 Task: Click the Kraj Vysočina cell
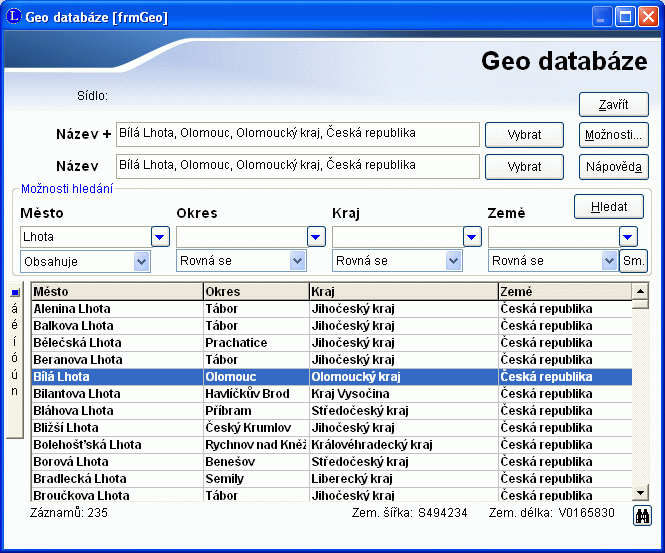(403, 394)
